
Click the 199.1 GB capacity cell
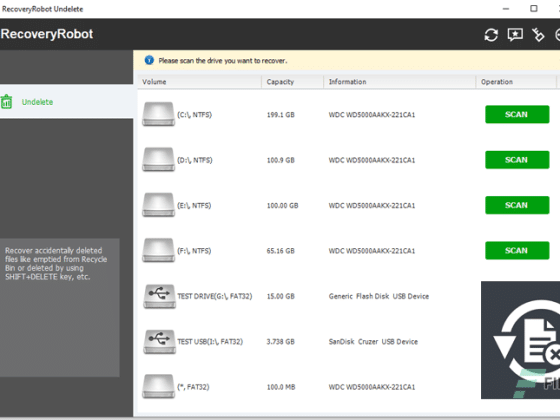[280, 115]
